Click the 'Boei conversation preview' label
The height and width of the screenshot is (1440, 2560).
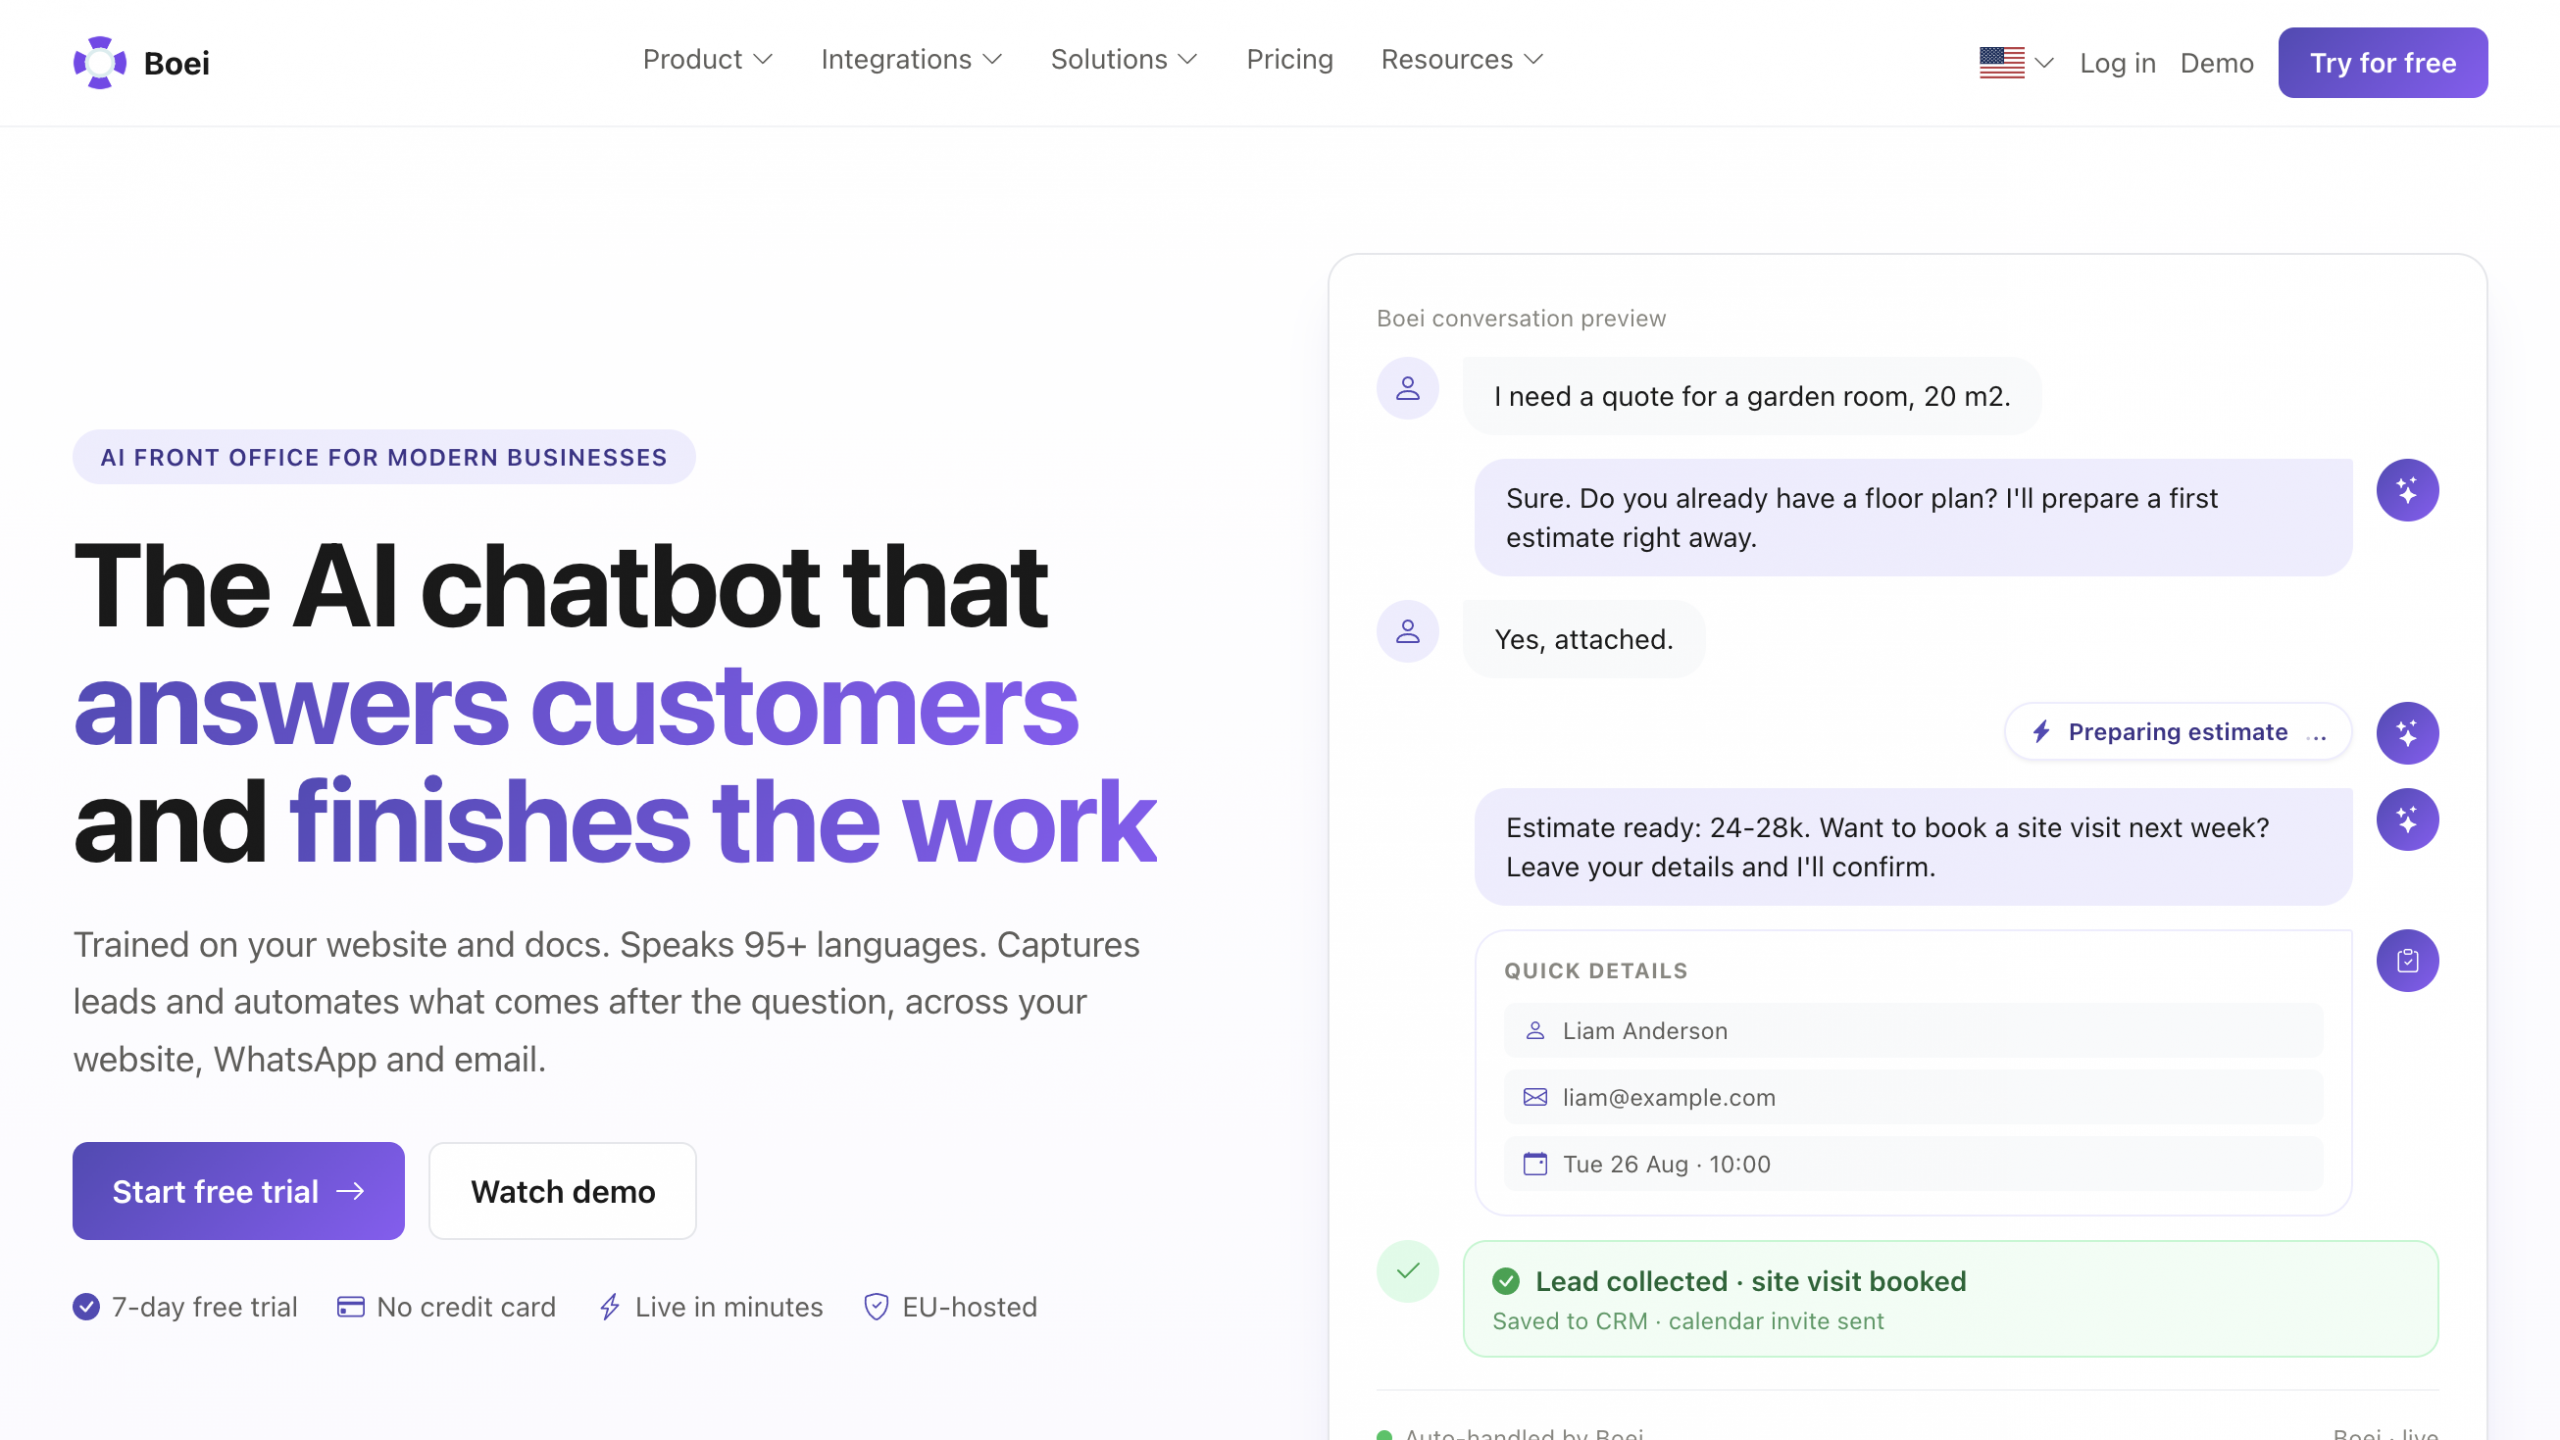[1521, 318]
